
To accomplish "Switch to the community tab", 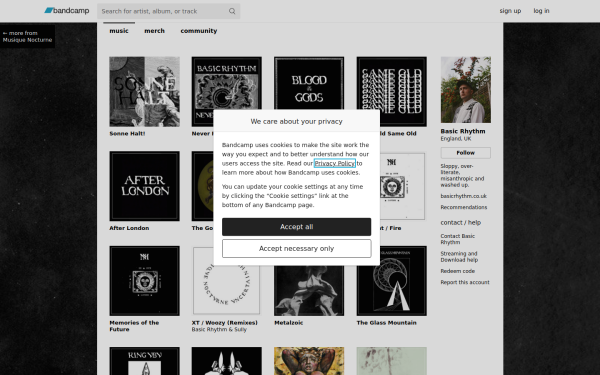I will [x=199, y=31].
